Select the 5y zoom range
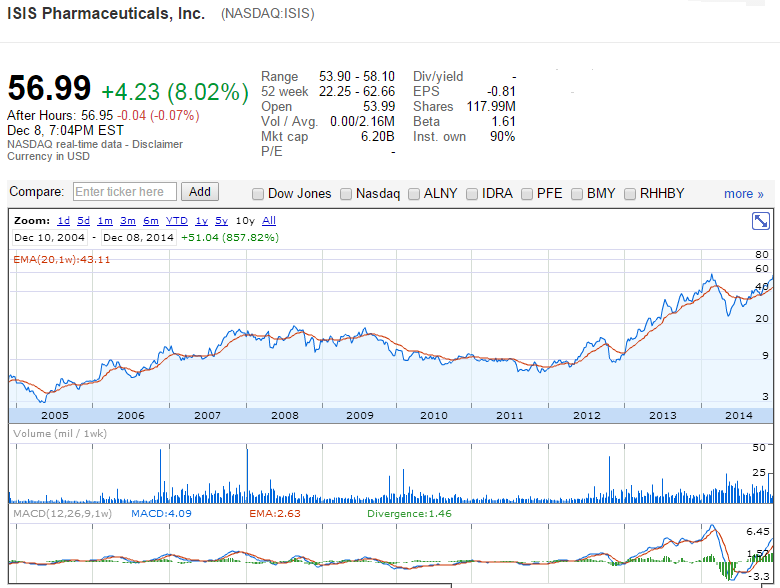Image resolution: width=780 pixels, height=588 pixels. [221, 221]
